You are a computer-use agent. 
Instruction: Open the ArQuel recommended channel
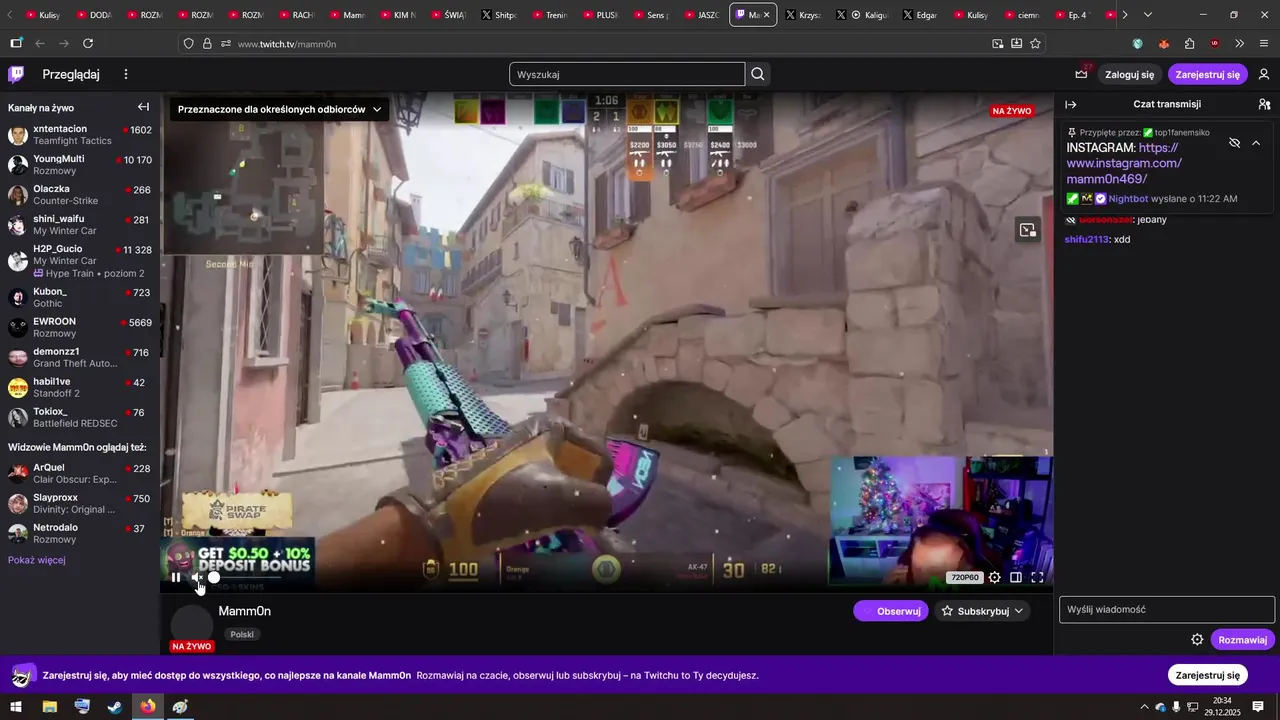pyautogui.click(x=80, y=474)
